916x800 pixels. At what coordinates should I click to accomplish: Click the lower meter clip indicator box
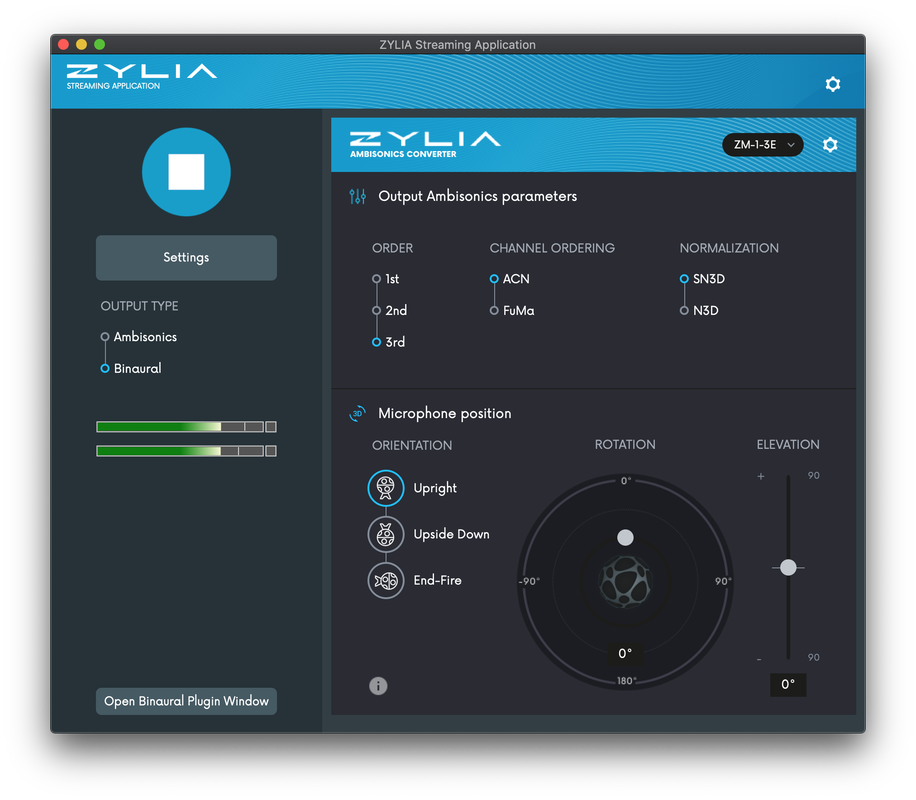tap(271, 451)
